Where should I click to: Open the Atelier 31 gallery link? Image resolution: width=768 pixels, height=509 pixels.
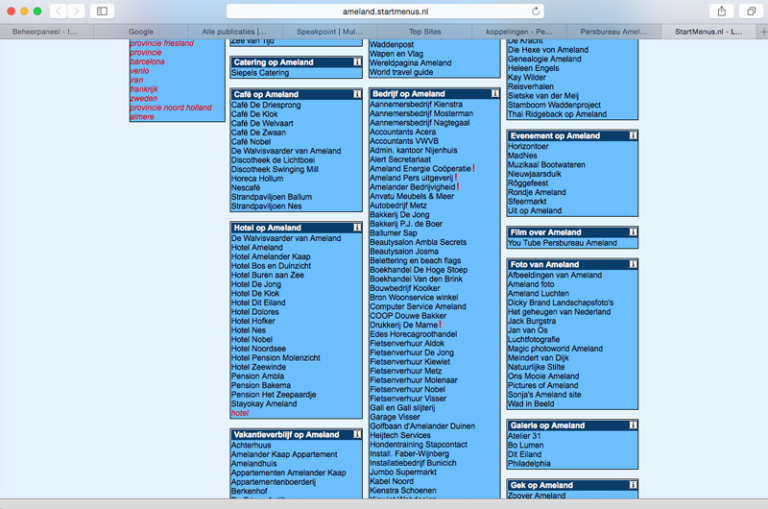pyautogui.click(x=524, y=436)
